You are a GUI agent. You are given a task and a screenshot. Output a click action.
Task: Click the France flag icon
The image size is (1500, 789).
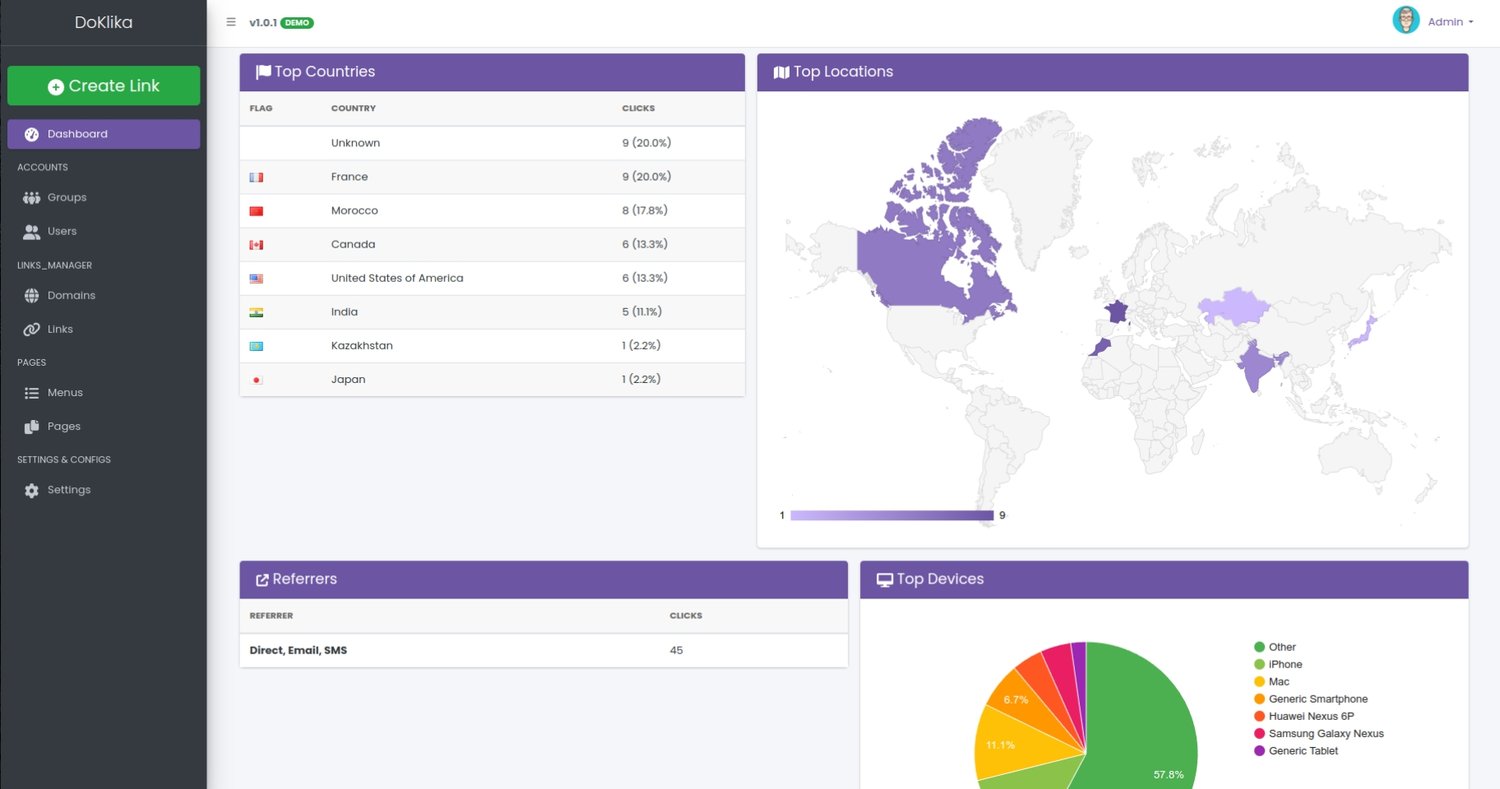256,177
